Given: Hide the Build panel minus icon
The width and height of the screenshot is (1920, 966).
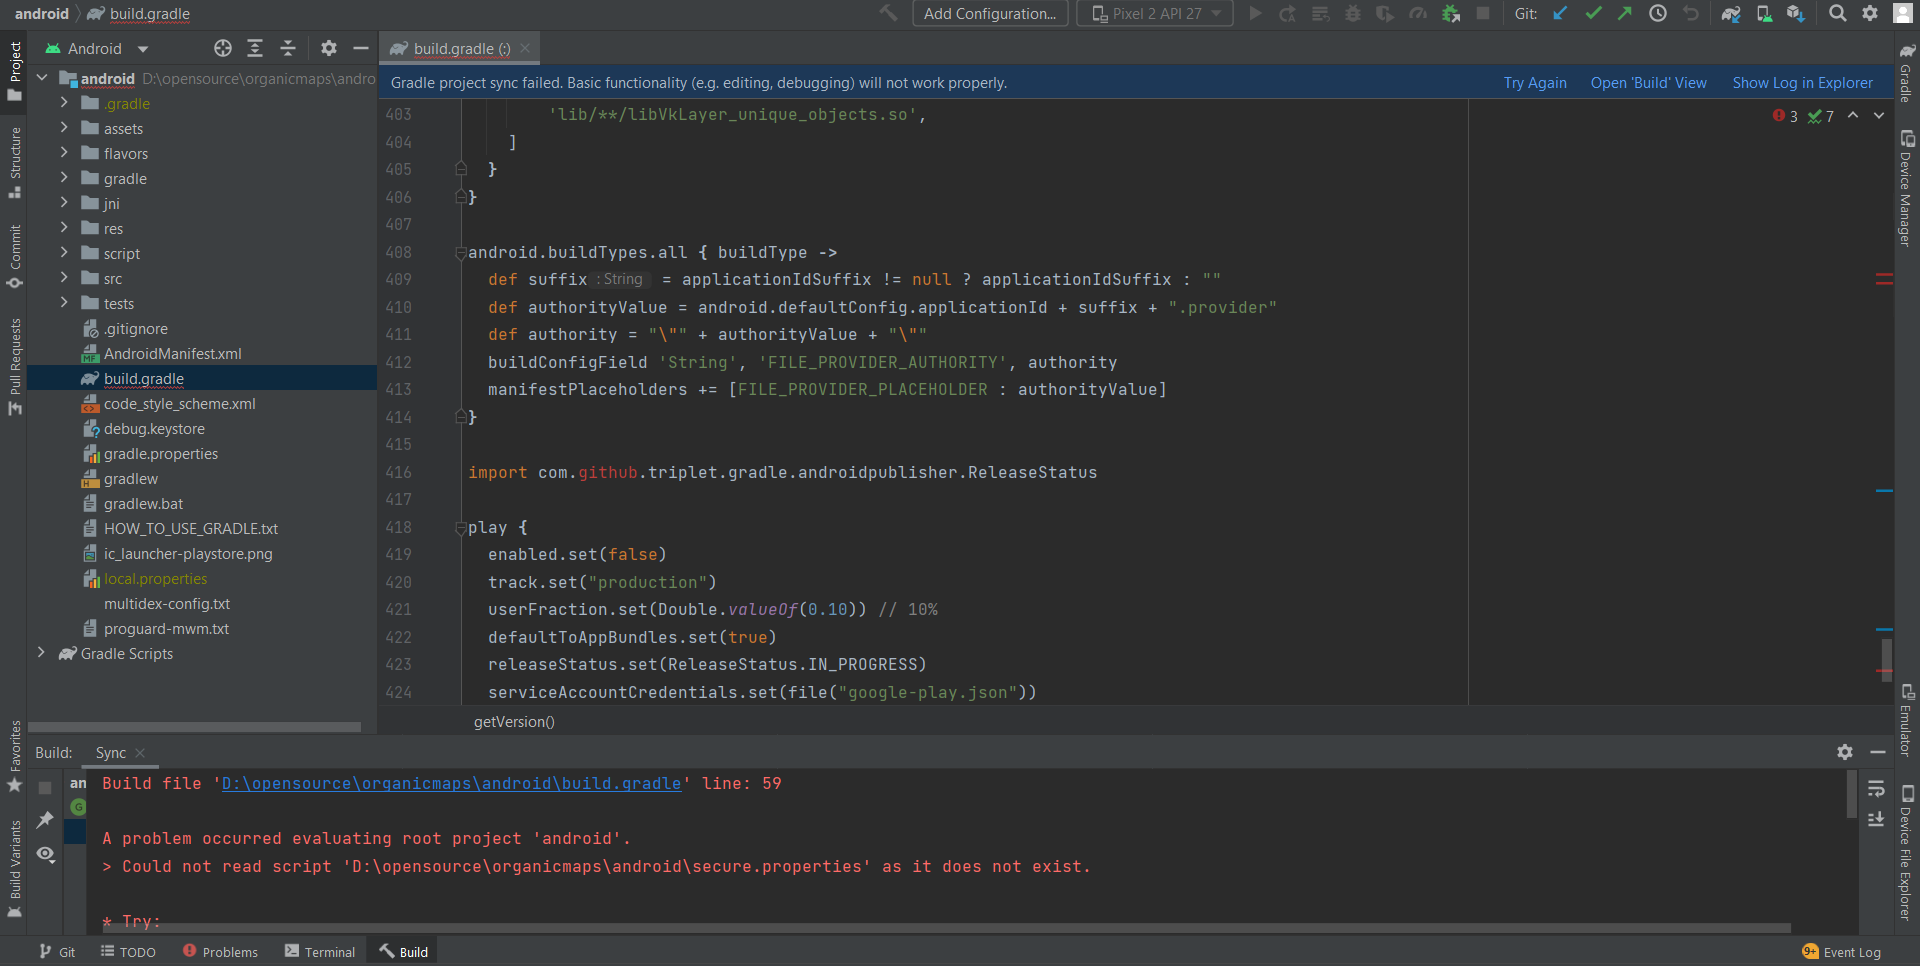Looking at the screenshot, I should click(1878, 752).
